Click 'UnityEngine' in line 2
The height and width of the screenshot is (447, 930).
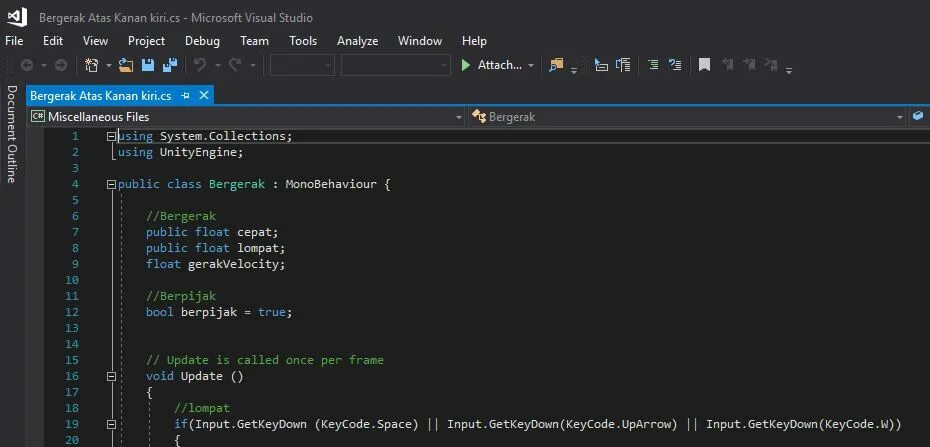(x=198, y=152)
